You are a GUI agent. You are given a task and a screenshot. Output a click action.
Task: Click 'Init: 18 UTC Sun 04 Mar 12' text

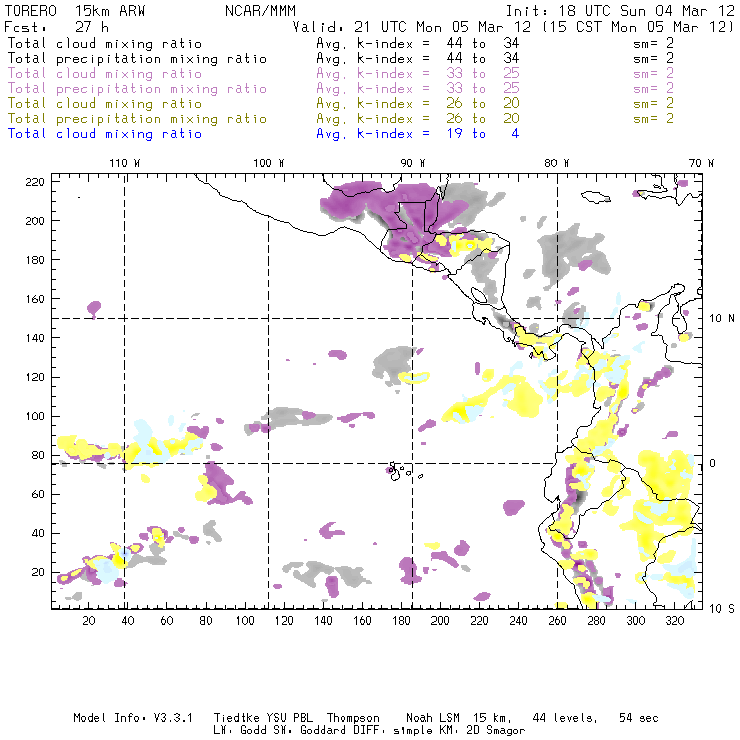[x=620, y=11]
